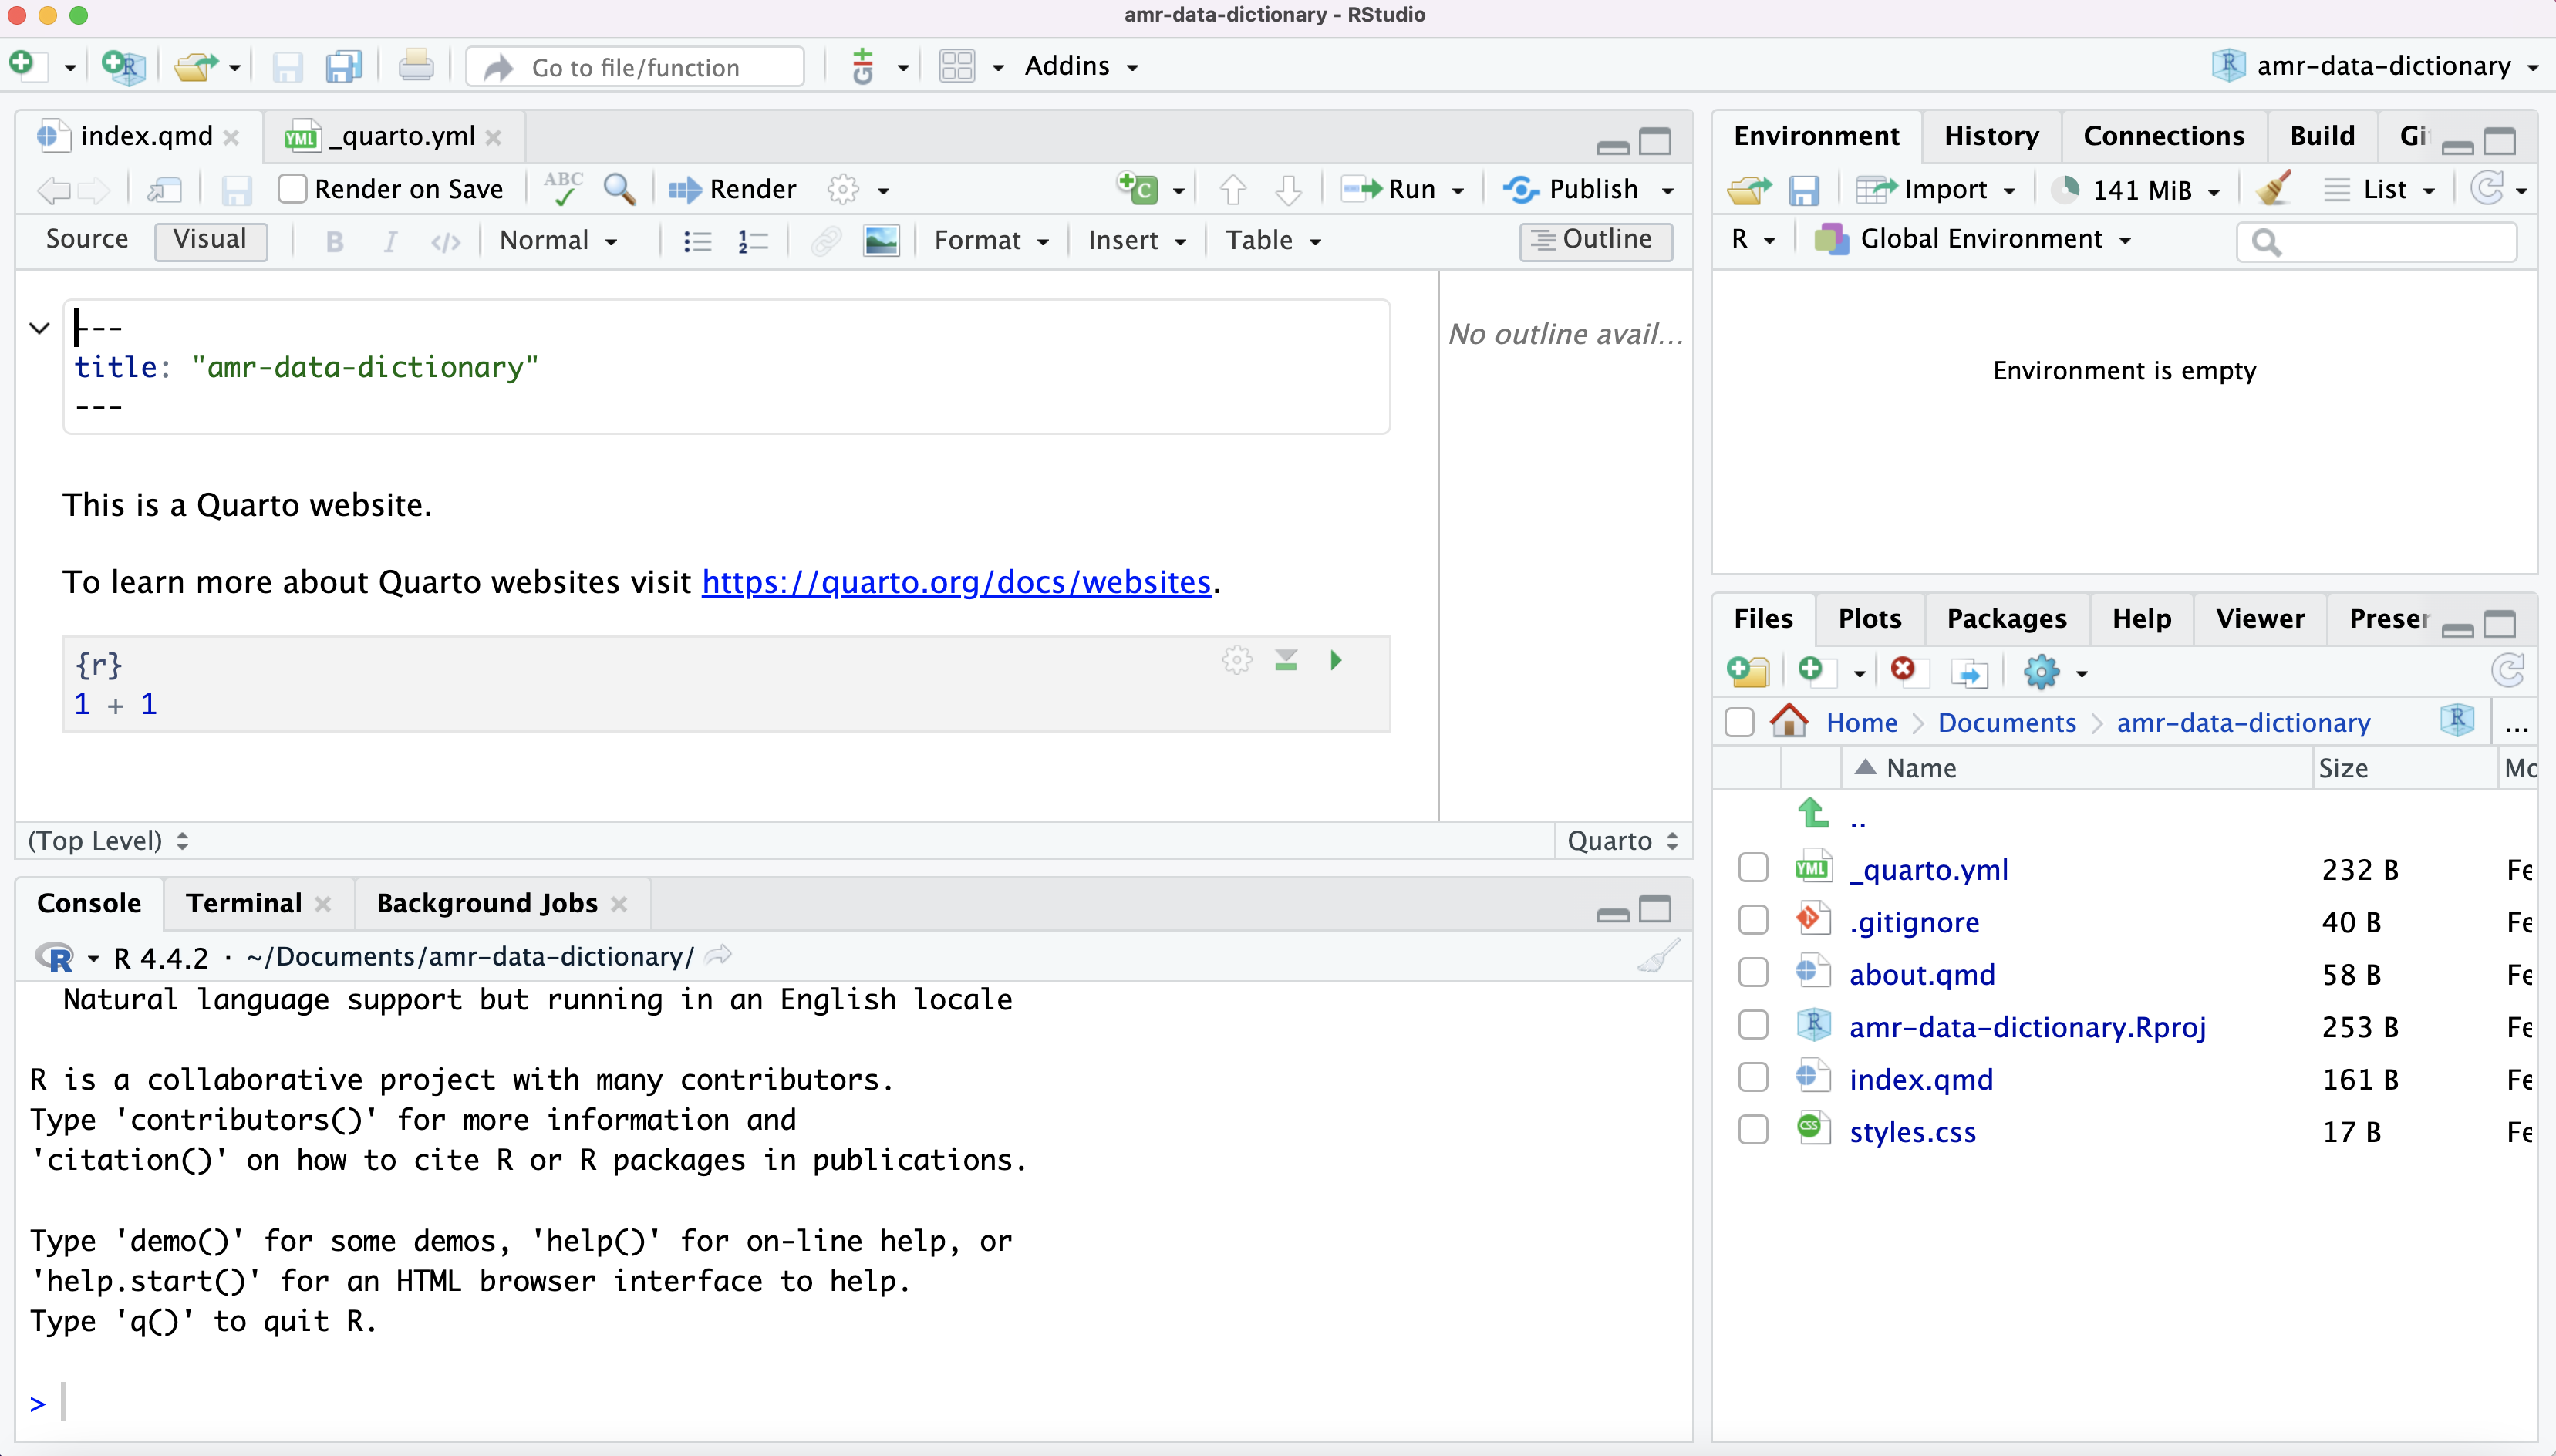Click the Print document icon
Viewport: 2556px width, 1456px height.
click(x=416, y=66)
